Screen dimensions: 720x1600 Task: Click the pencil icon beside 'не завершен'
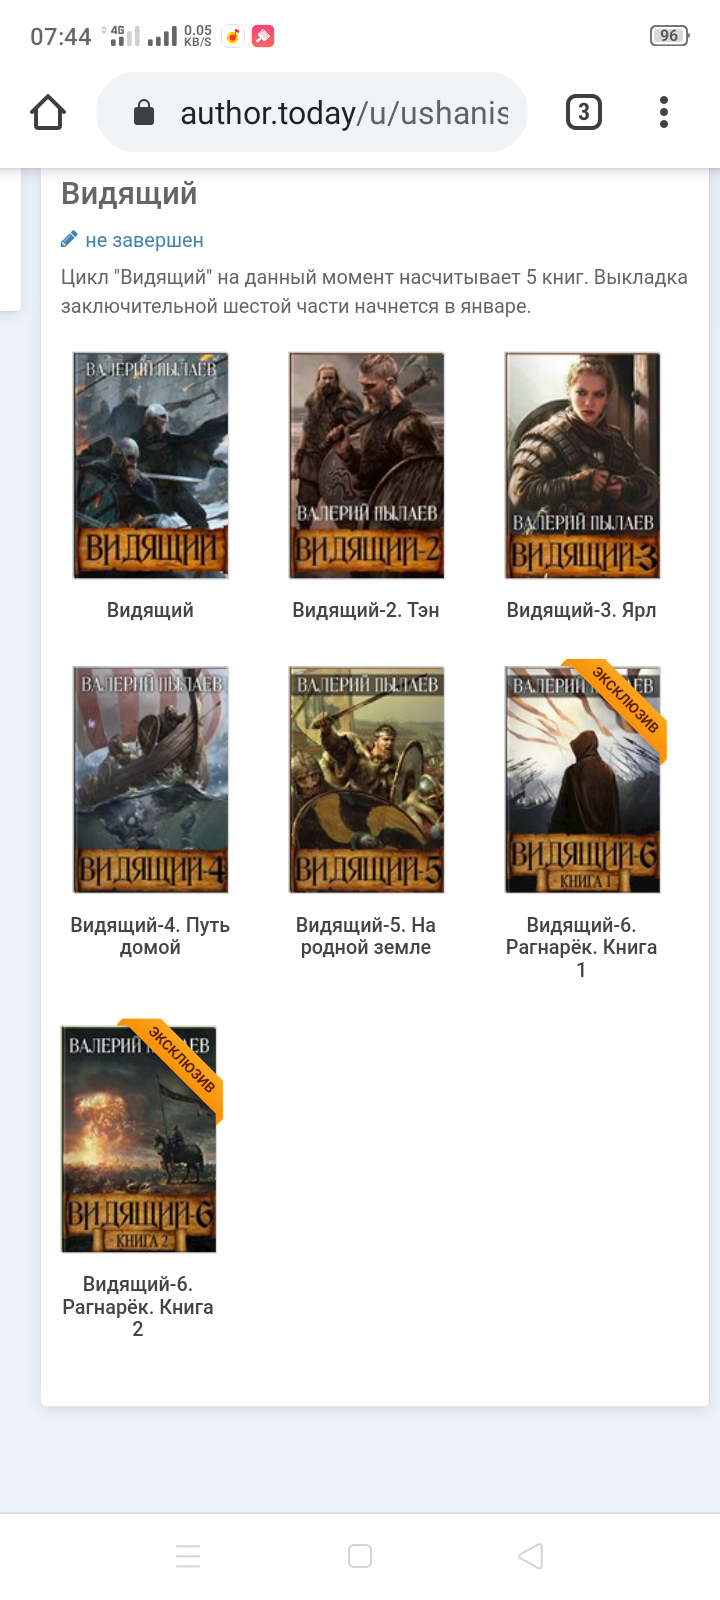coord(69,239)
